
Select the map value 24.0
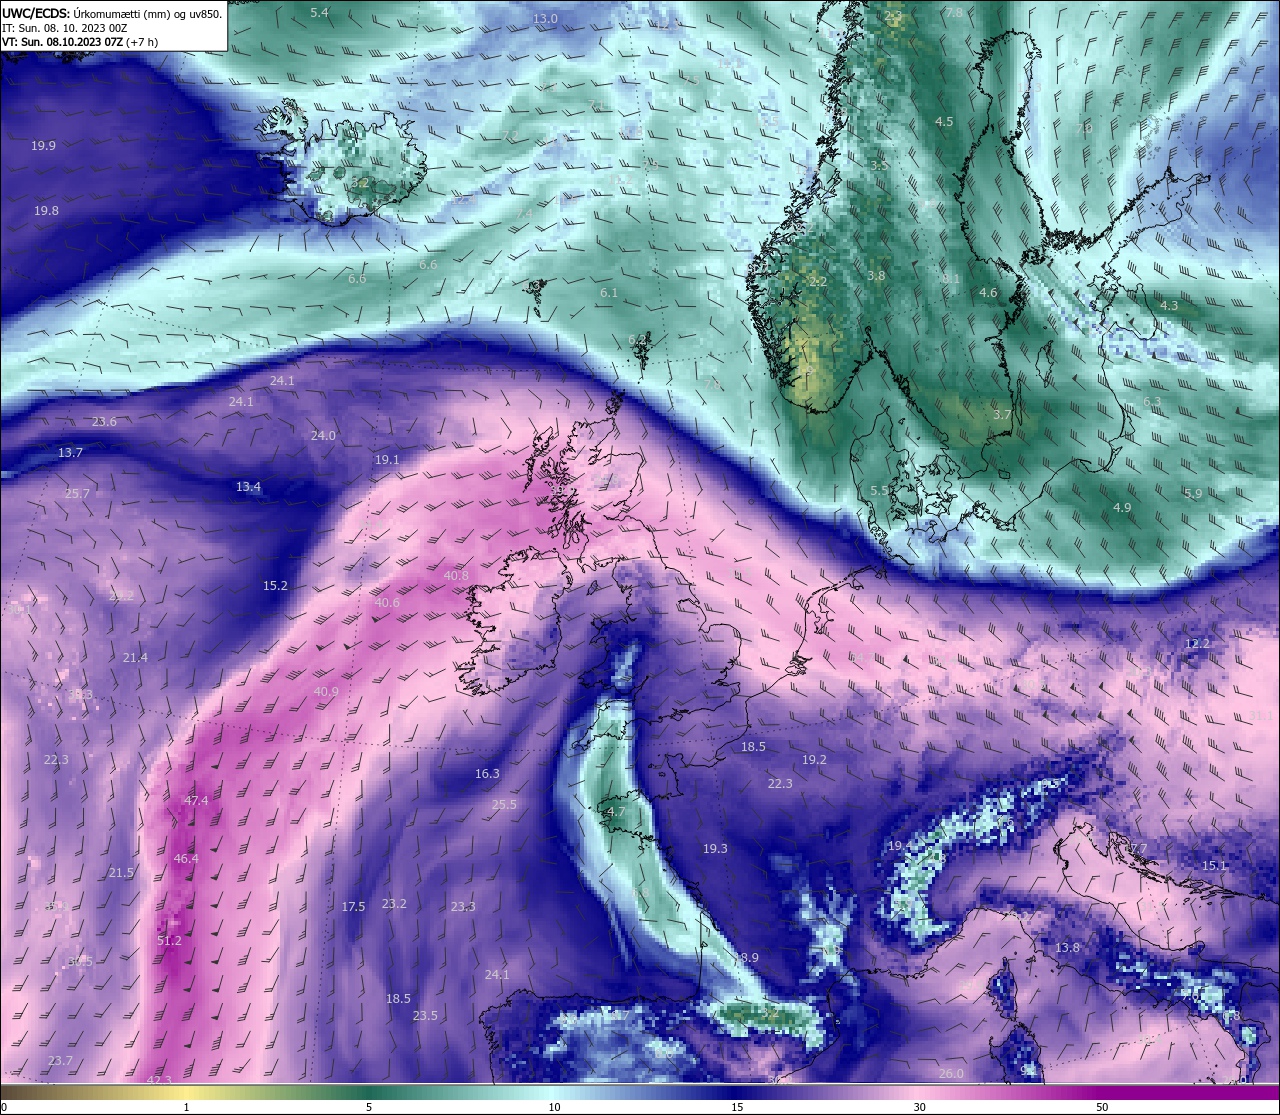323,435
